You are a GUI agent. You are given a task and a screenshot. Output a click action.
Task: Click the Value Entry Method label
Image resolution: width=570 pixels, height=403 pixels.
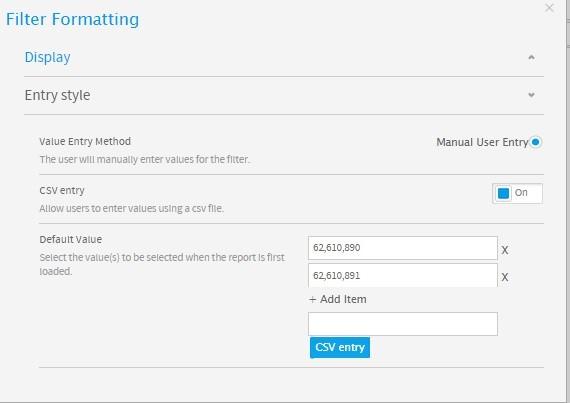coord(85,141)
